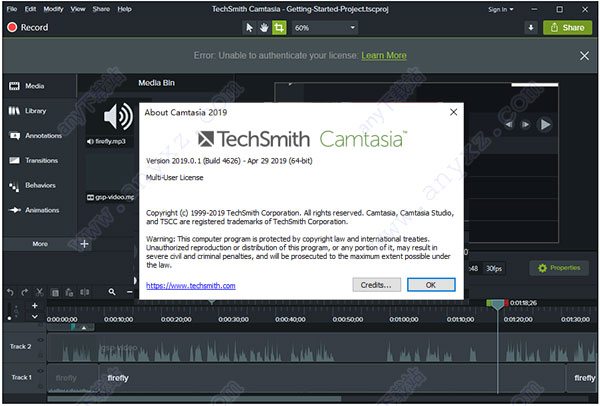Screen dimensions: 600x406
Task: Zoom out timeline with minus icon
Action: tap(130, 292)
